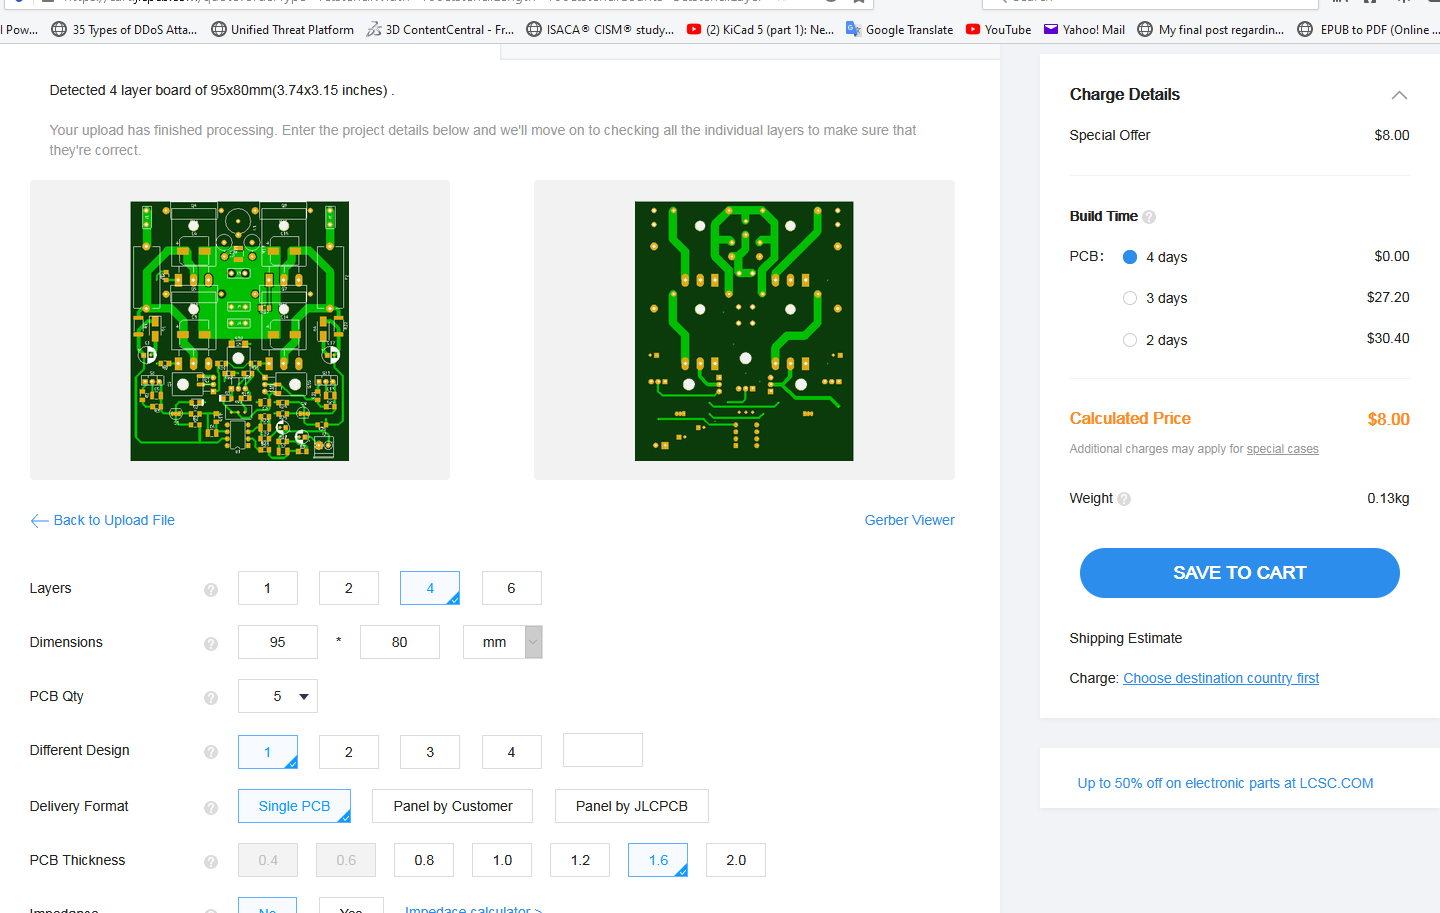1440x913 pixels.
Task: Open the Google Translate bookmark
Action: [x=899, y=30]
